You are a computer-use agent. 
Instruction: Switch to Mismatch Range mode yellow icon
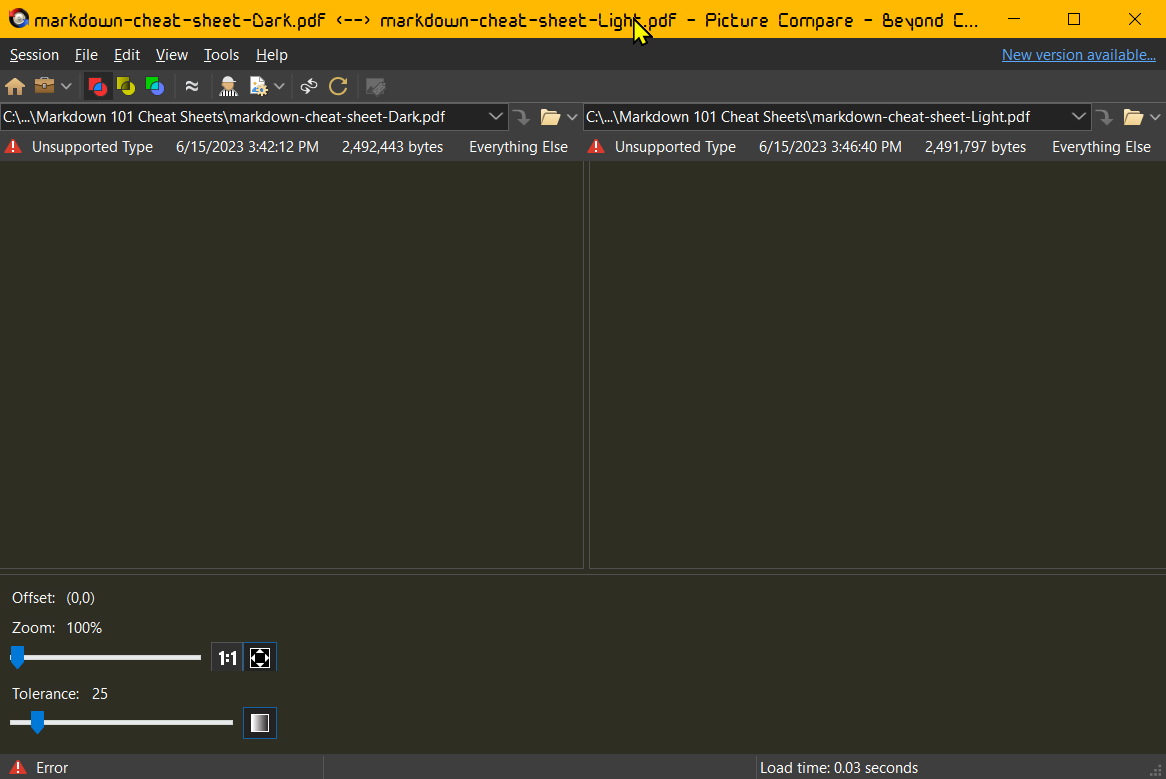pyautogui.click(x=126, y=86)
